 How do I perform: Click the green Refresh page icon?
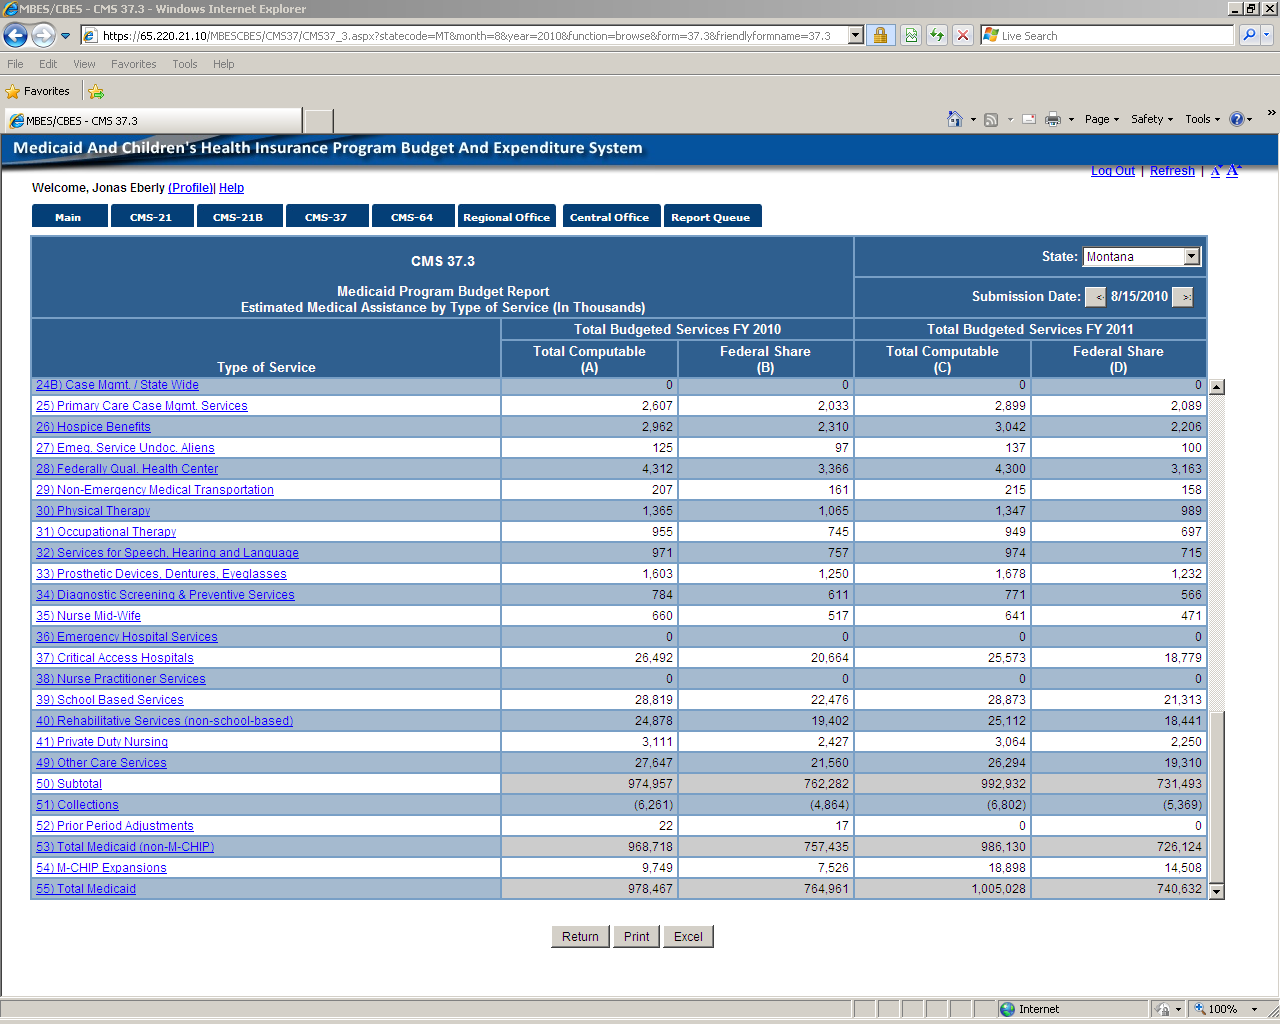tap(937, 36)
